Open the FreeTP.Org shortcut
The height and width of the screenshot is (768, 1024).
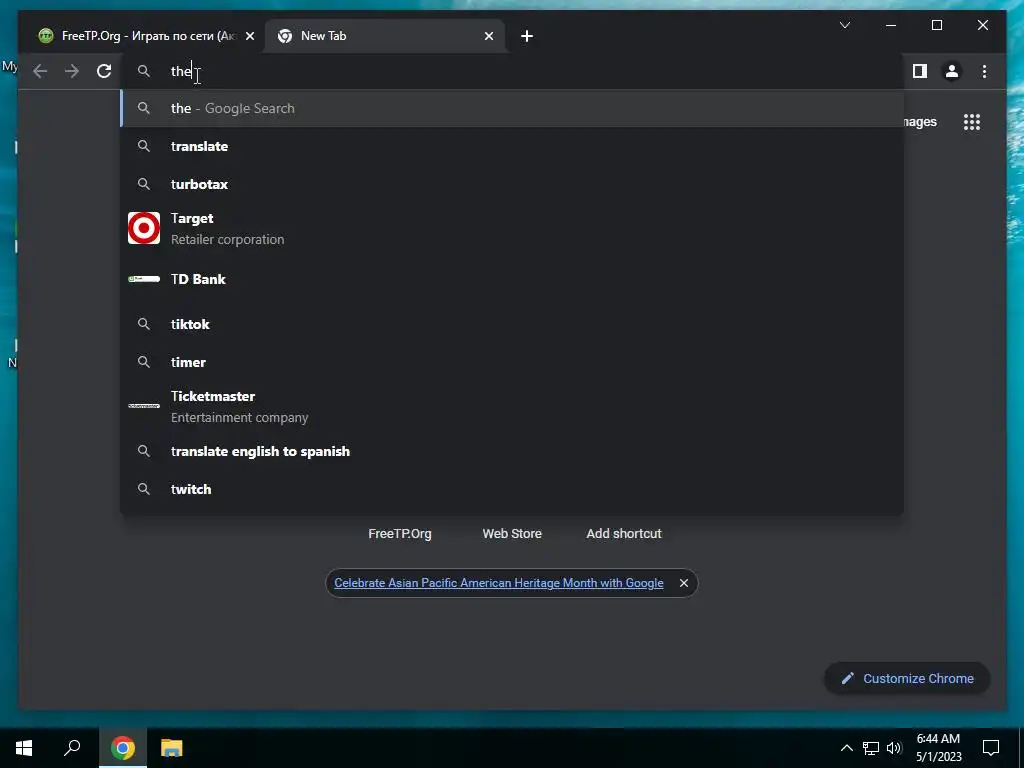point(400,534)
